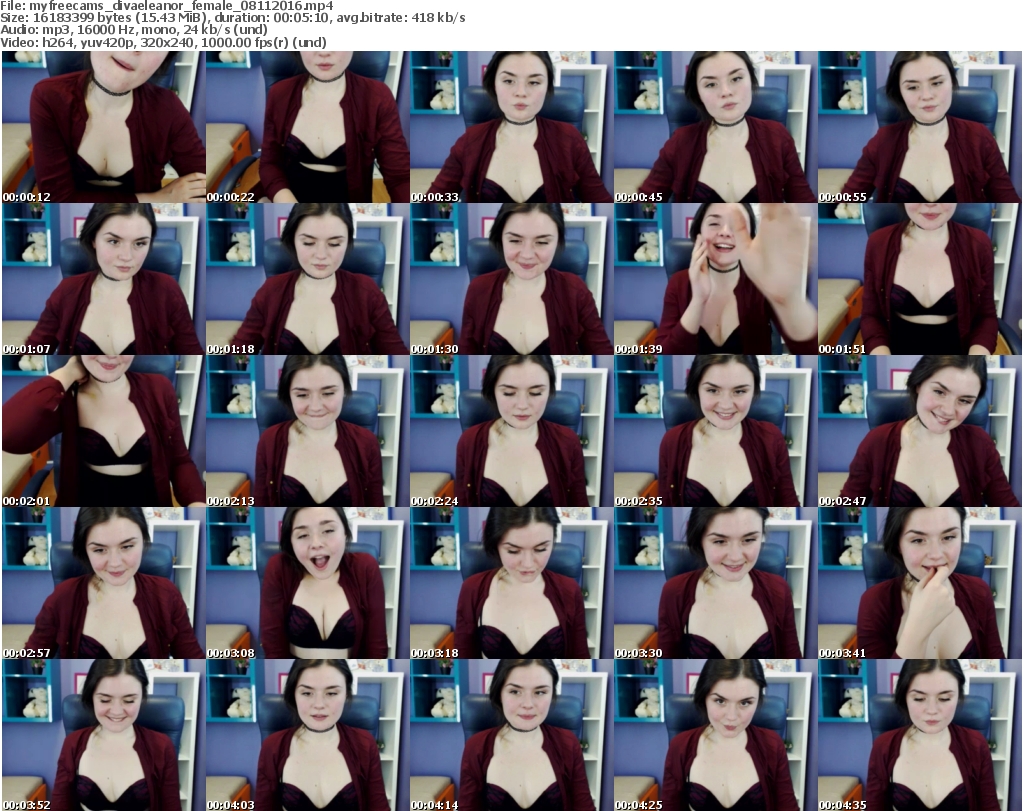Click the thumbnail at timestamp 00:00:12
Viewport: 1024px width, 811px height.
[x=103, y=127]
